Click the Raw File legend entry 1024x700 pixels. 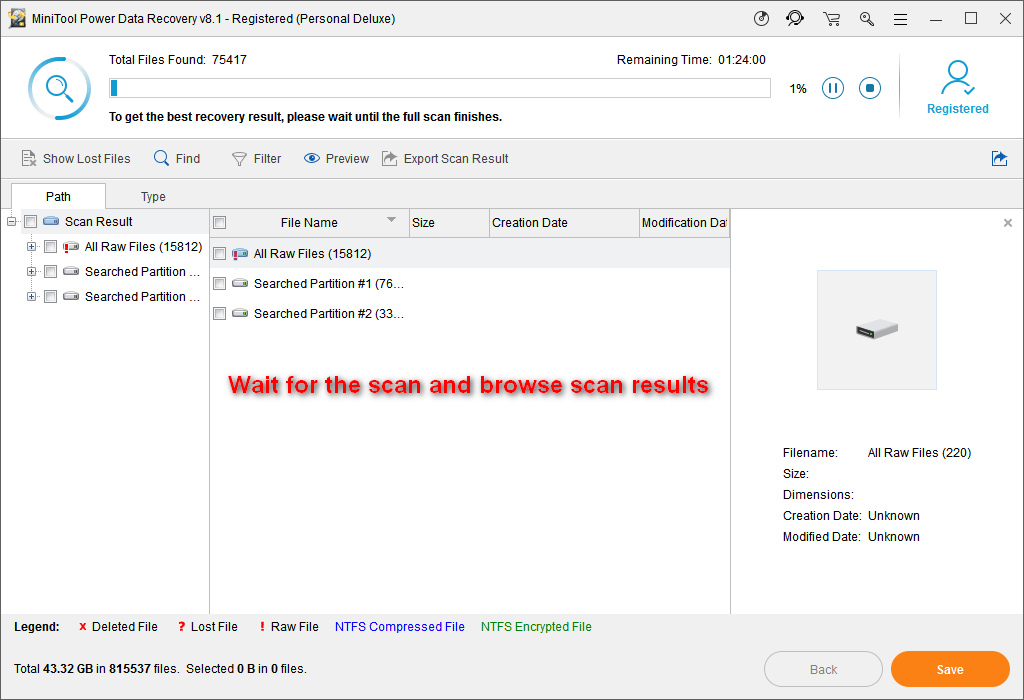(x=289, y=627)
